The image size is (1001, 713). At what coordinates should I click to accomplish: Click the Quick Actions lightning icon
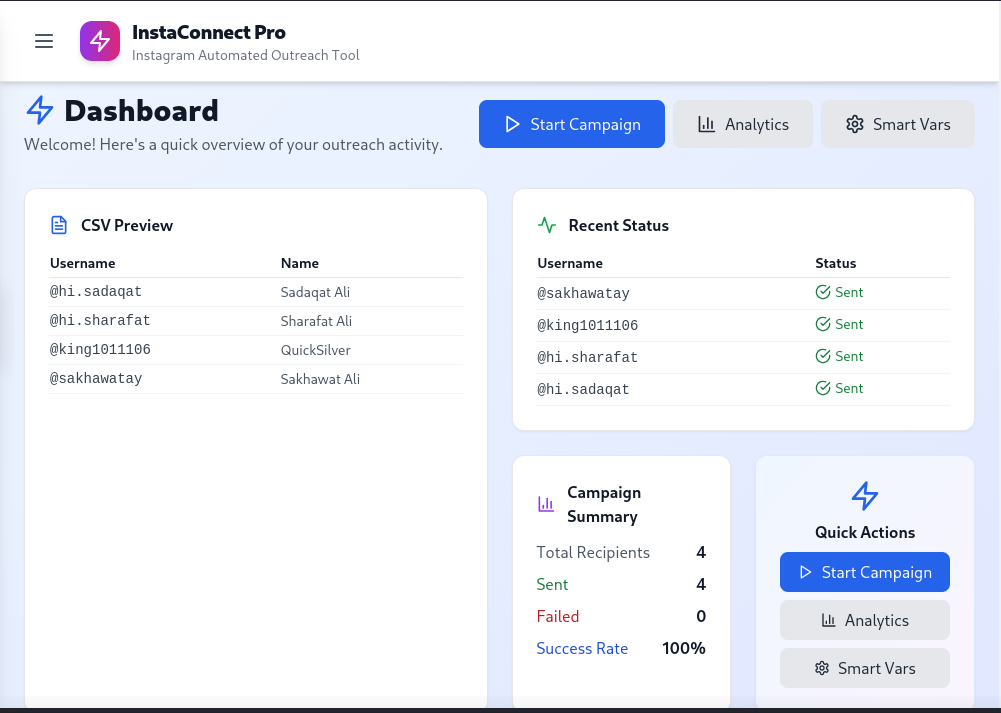865,495
